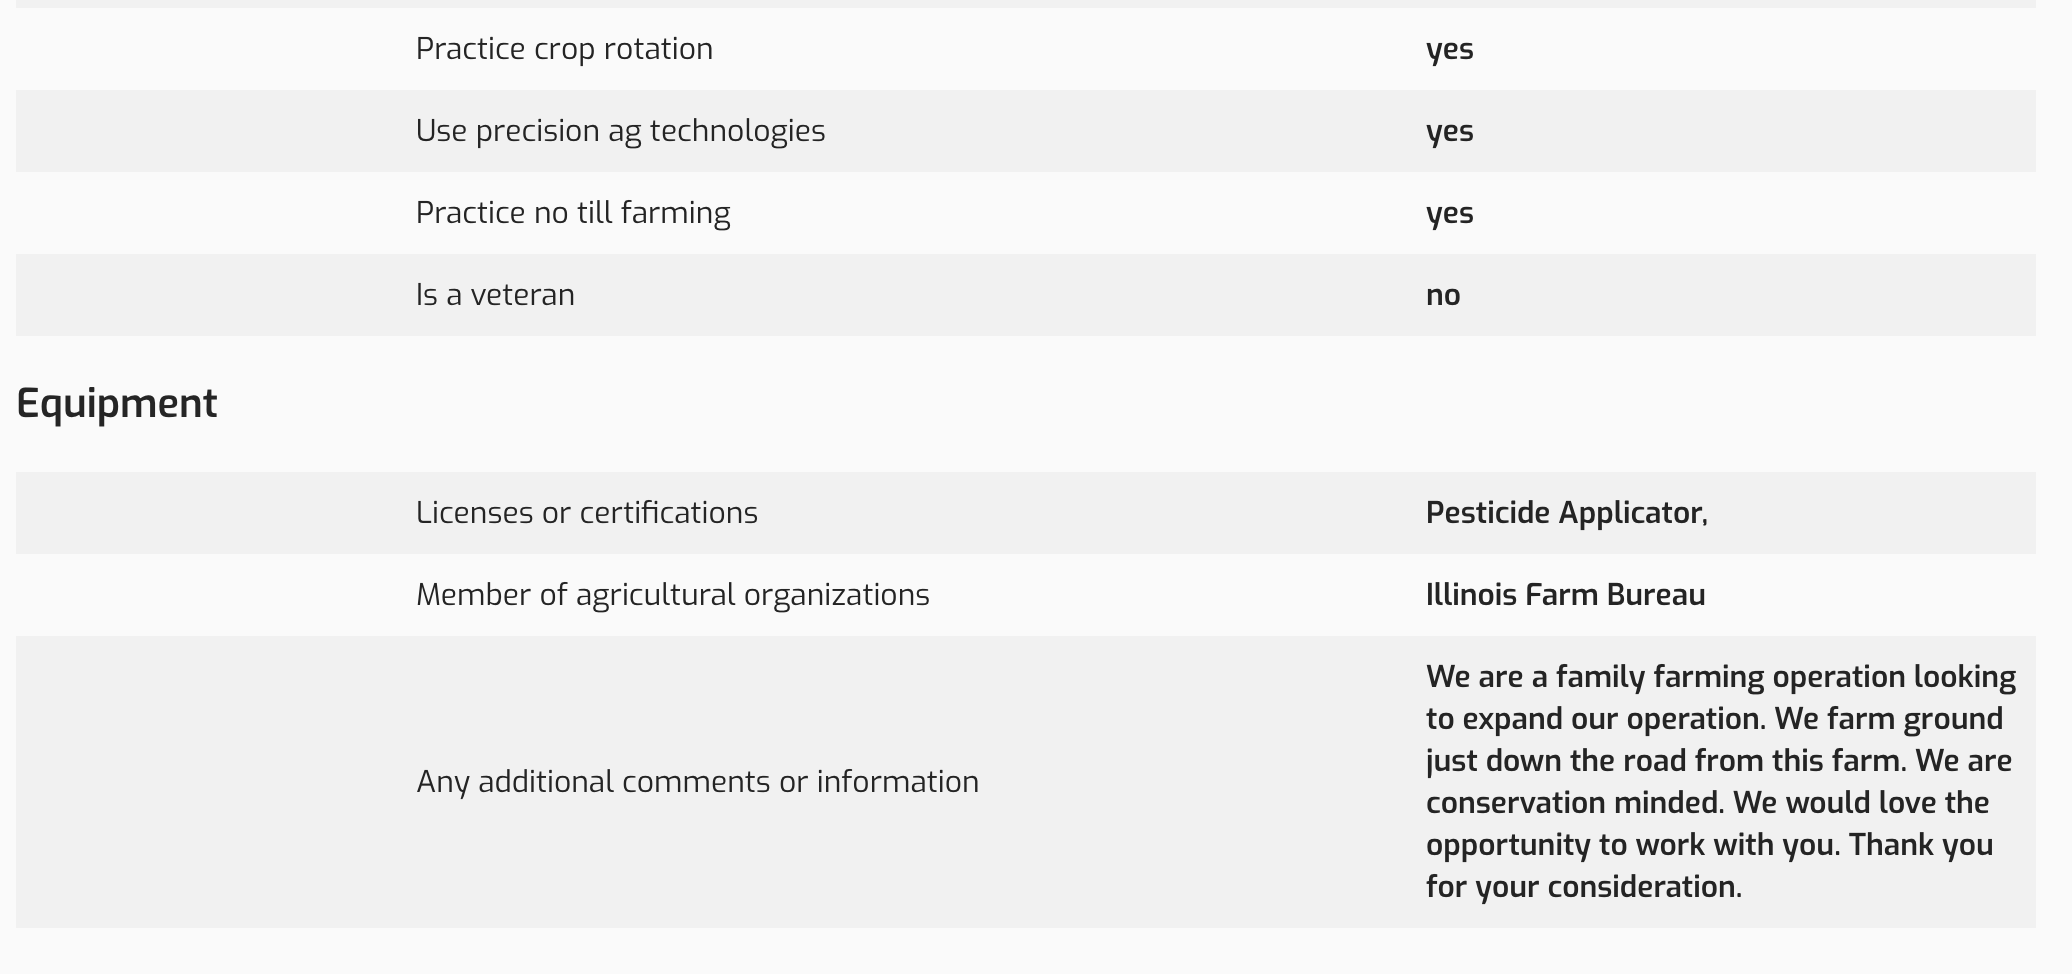
Task: Select the 'yes' value for crop rotation
Action: point(1449,49)
